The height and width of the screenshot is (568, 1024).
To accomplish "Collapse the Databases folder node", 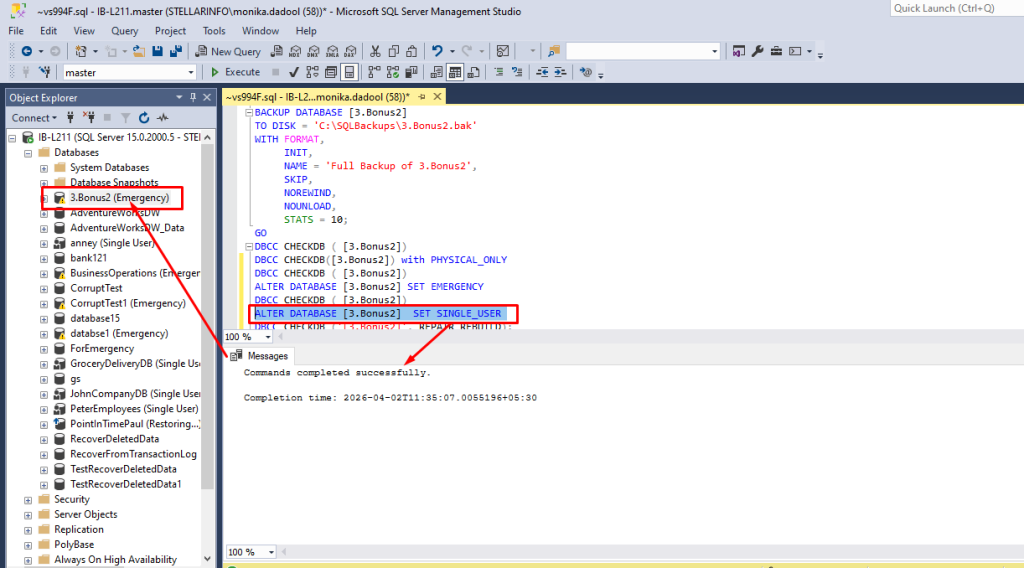I will coord(28,153).
